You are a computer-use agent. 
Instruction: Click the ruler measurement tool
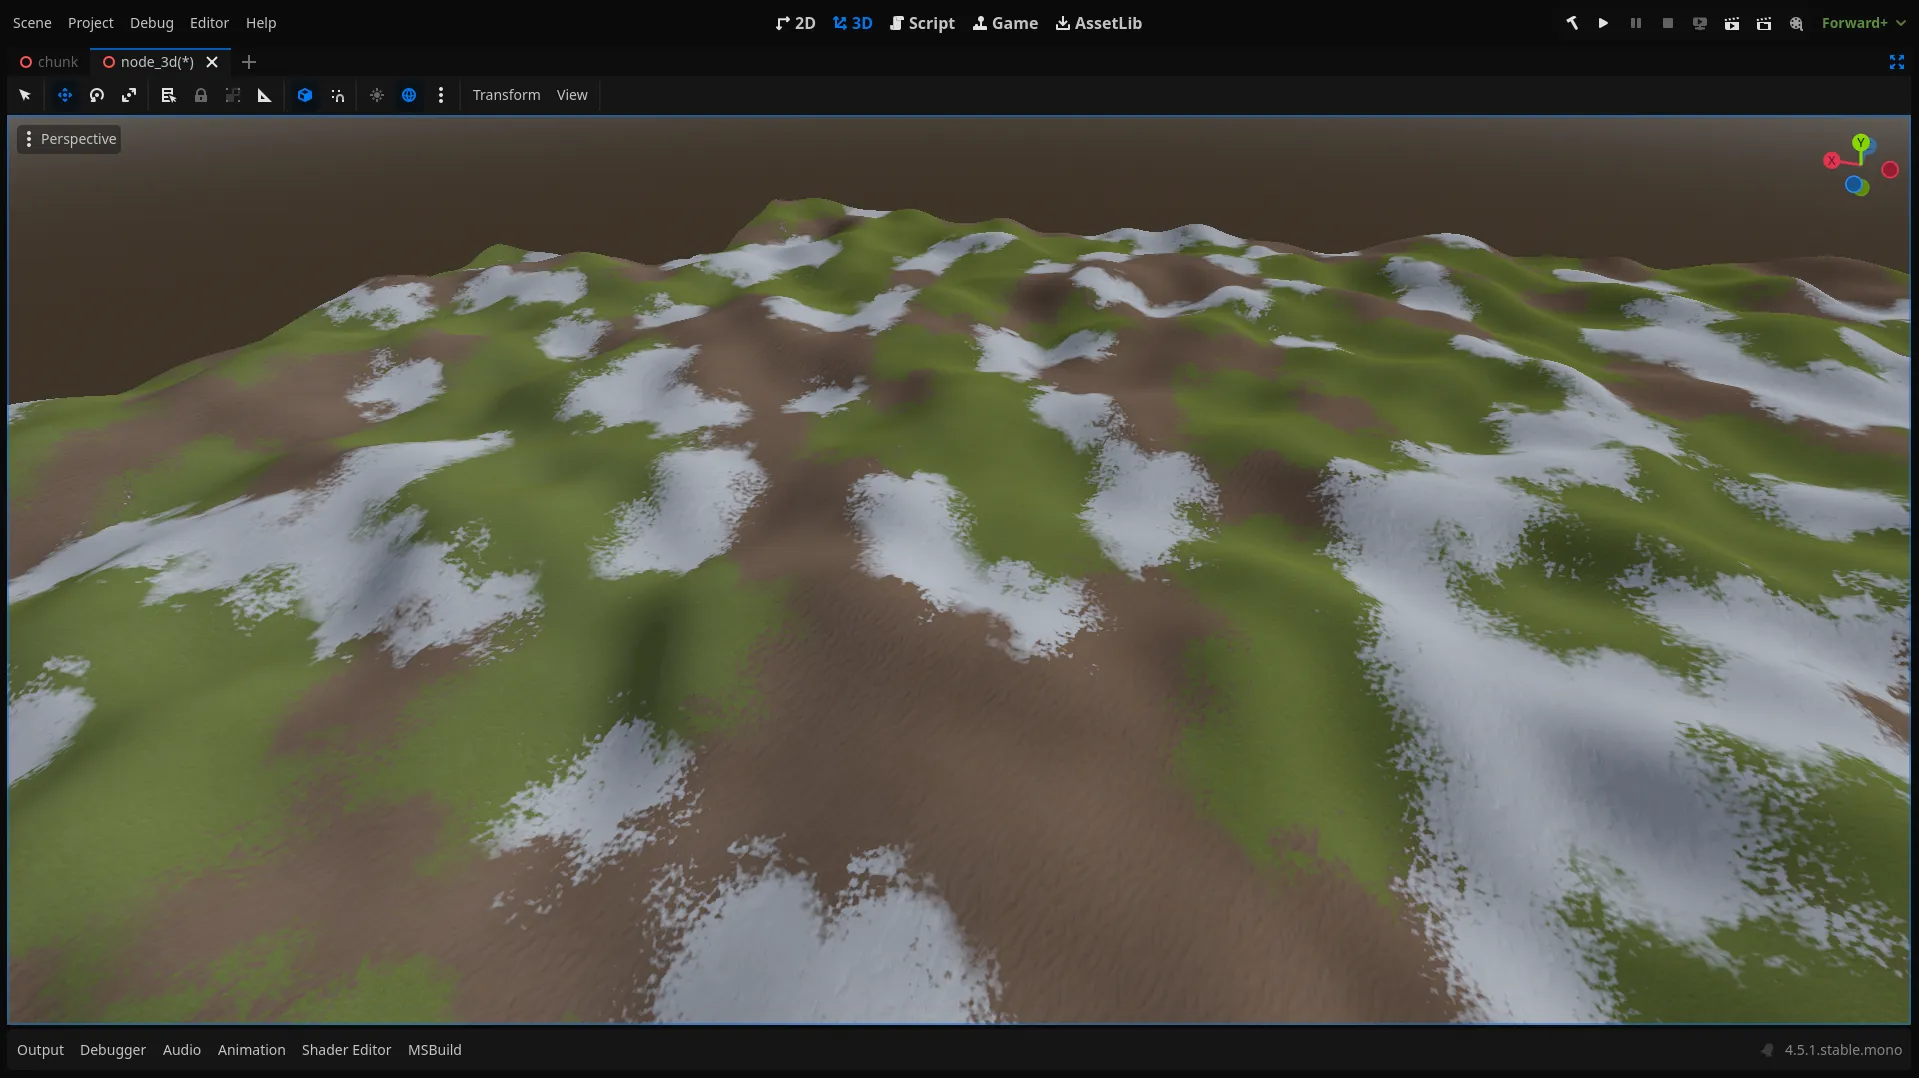tap(265, 95)
